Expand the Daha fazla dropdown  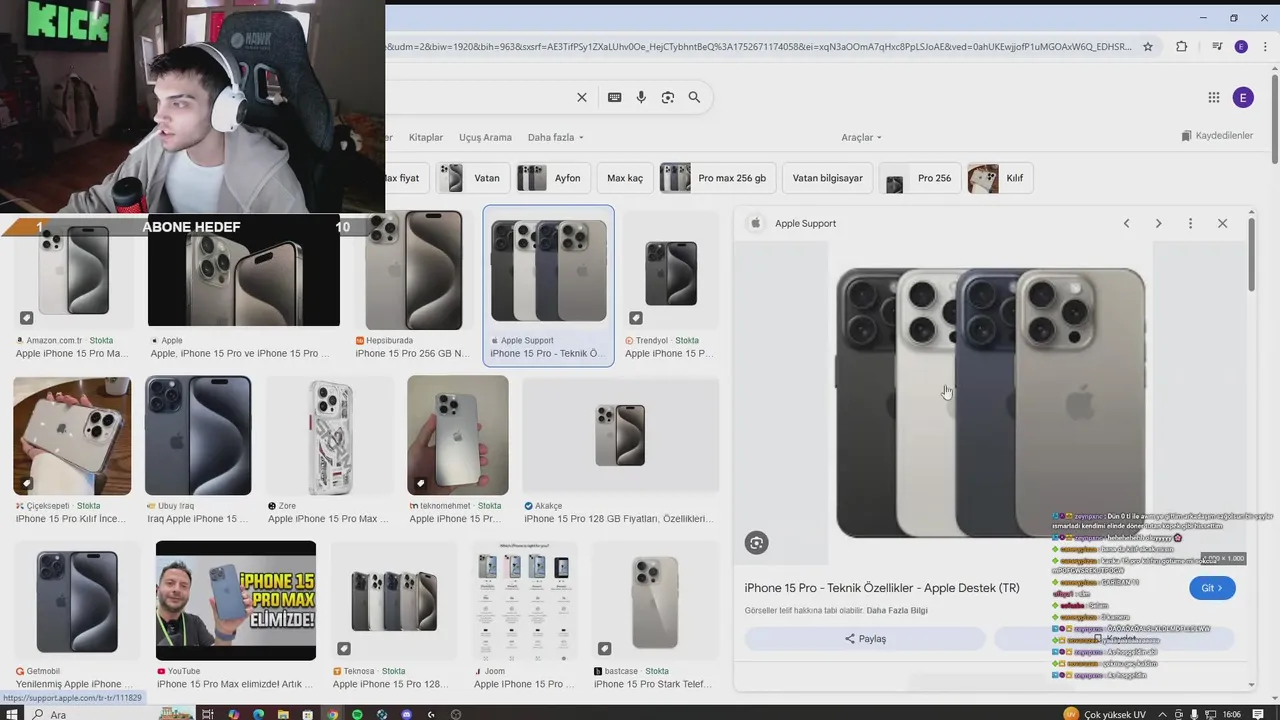pos(555,137)
